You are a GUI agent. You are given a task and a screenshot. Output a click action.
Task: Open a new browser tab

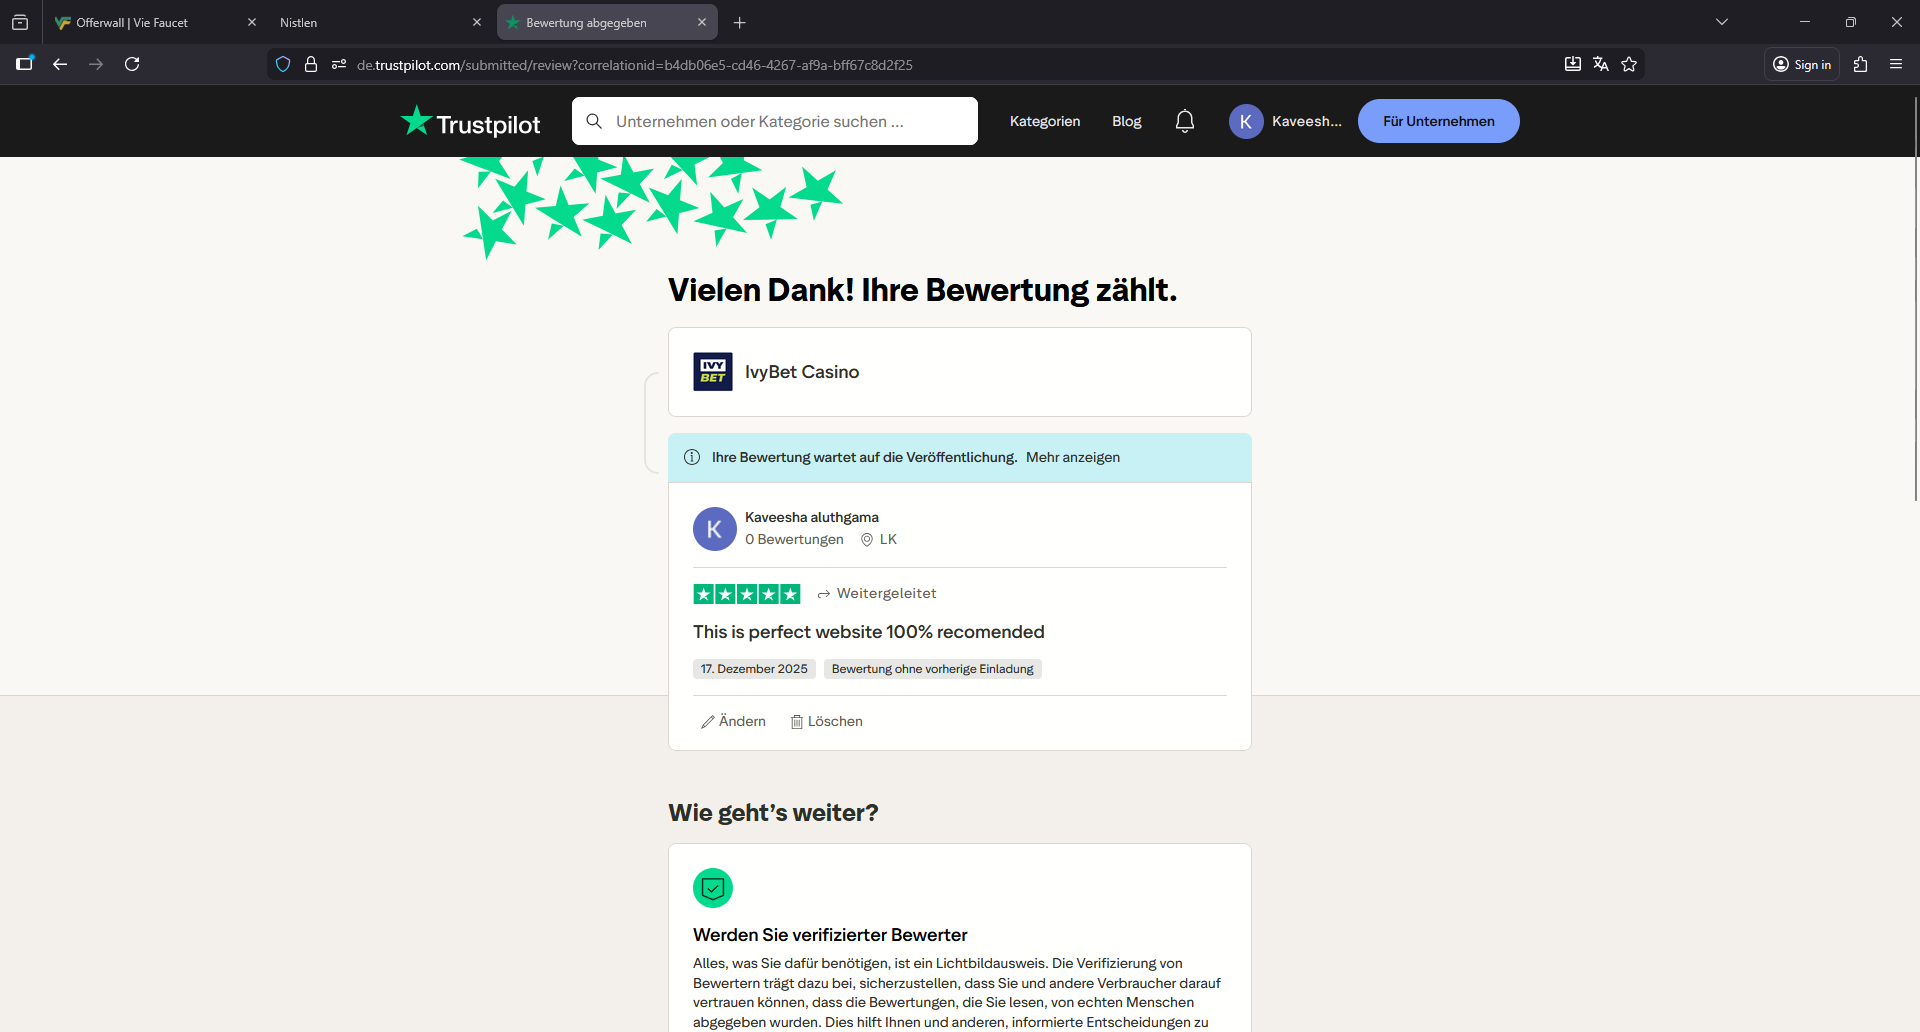click(740, 22)
